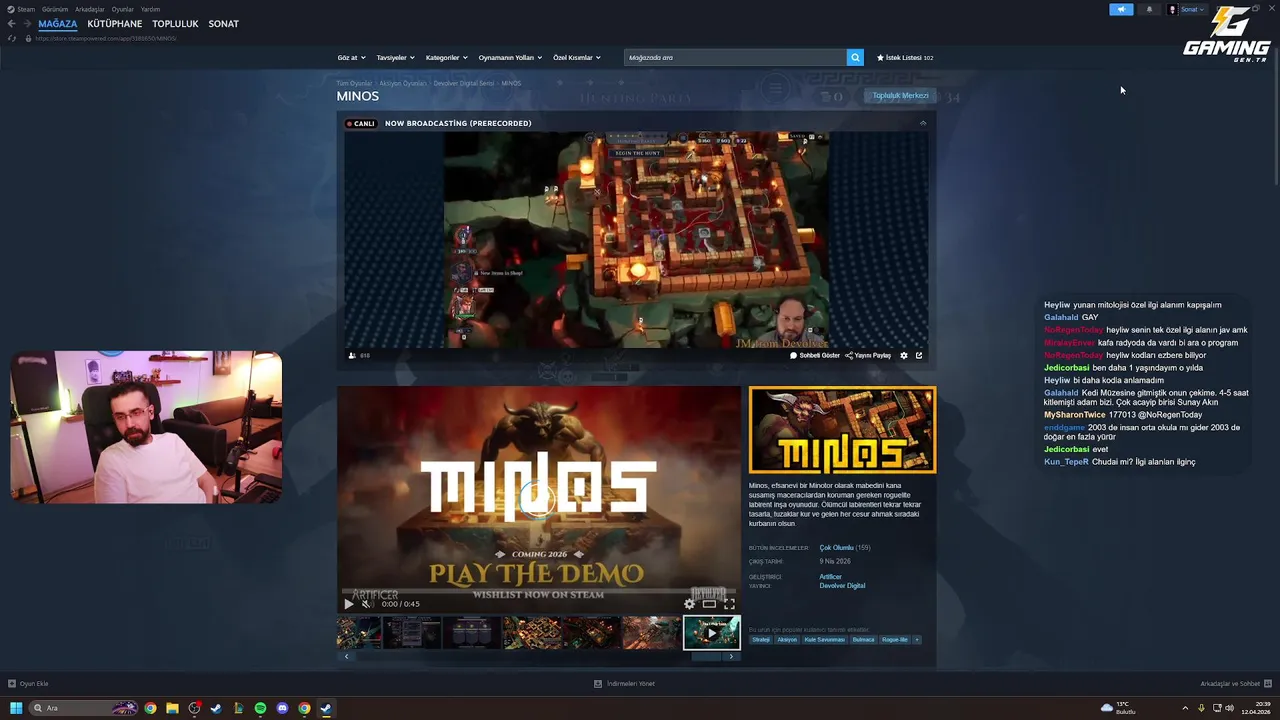The image size is (1280, 720).
Task: Click the thumbnail strip right arrow
Action: 731,656
